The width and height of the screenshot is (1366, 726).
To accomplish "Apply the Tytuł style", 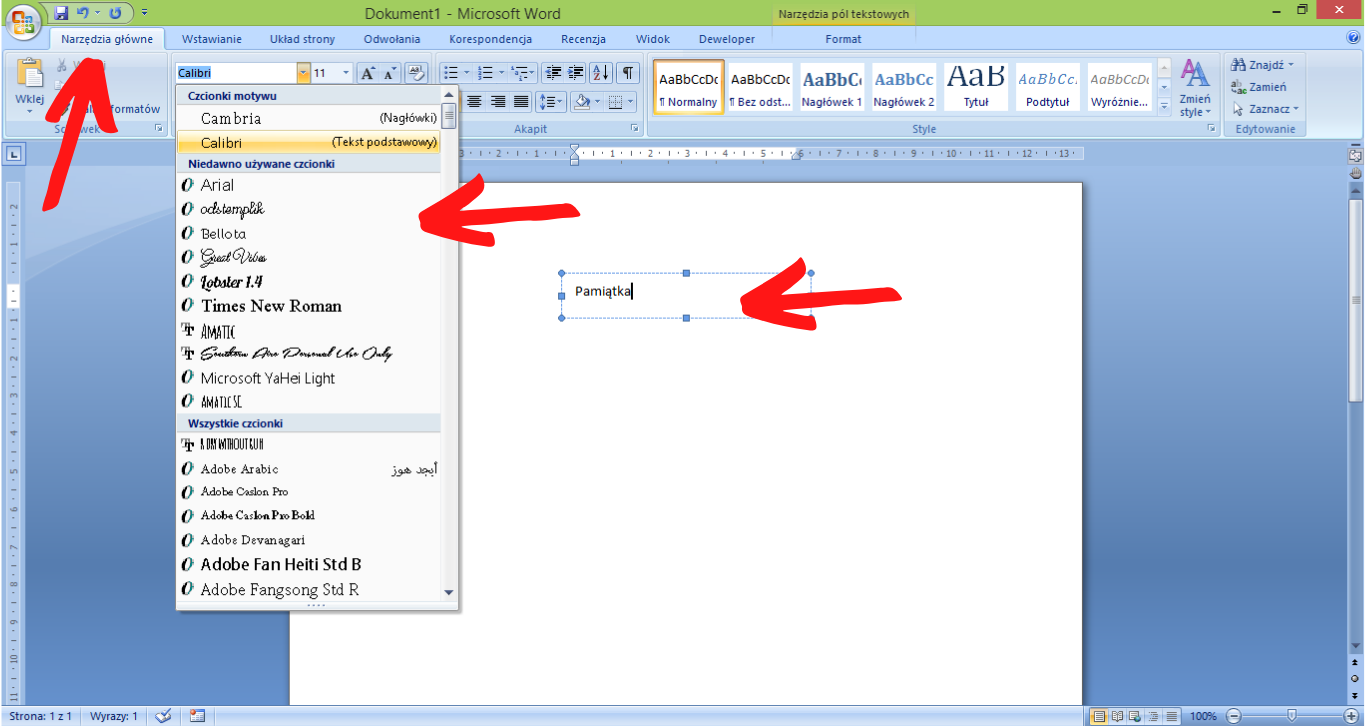I will click(x=976, y=87).
